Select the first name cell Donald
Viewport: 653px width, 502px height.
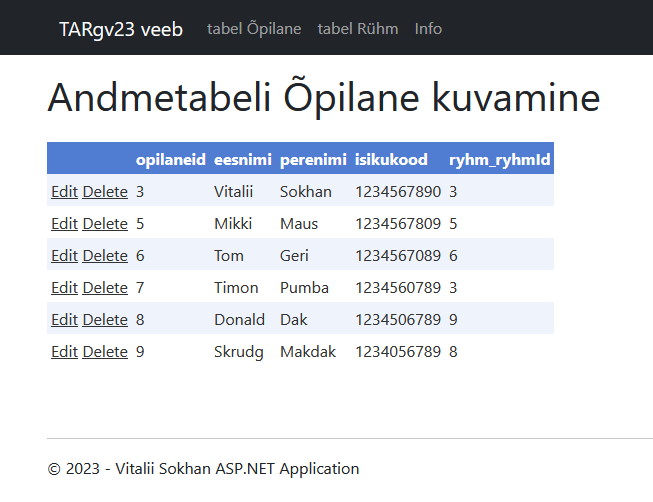pyautogui.click(x=239, y=320)
